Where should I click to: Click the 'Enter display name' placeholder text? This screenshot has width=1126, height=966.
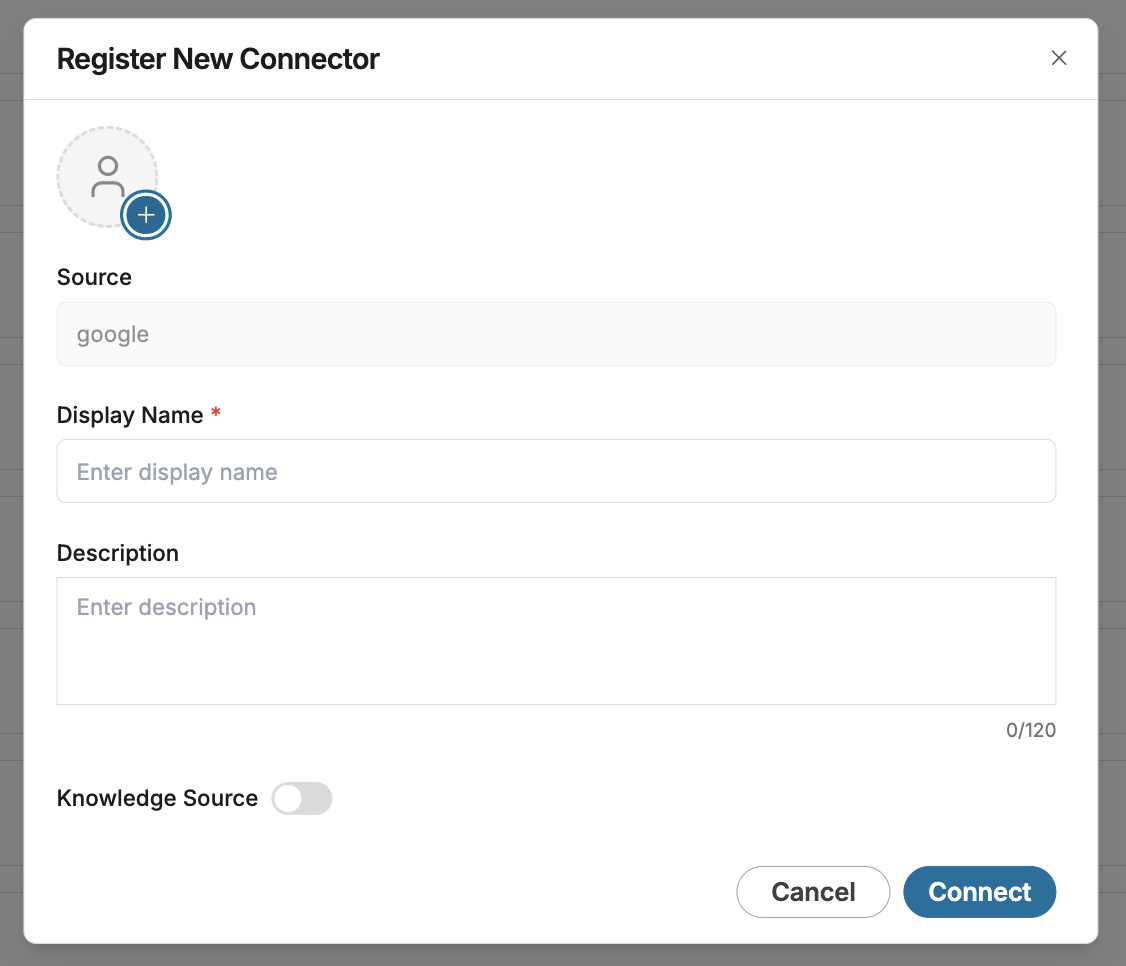(177, 472)
